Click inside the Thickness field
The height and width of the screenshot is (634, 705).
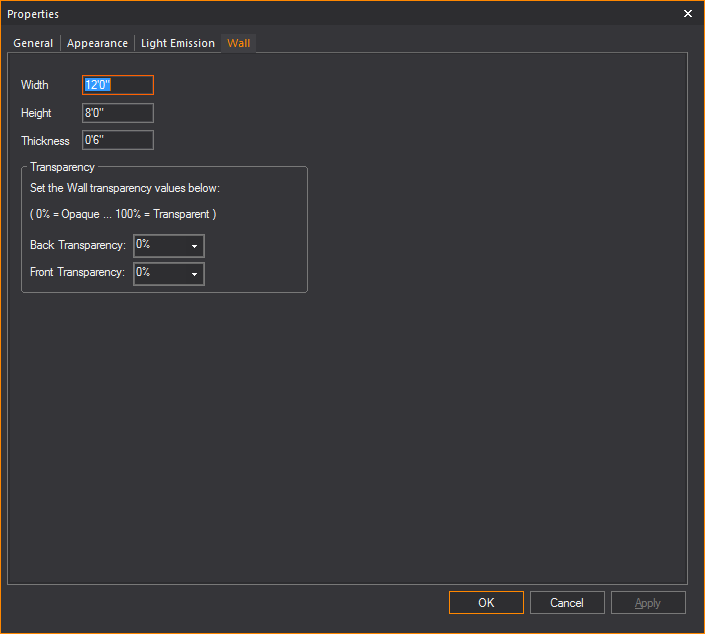tap(118, 141)
